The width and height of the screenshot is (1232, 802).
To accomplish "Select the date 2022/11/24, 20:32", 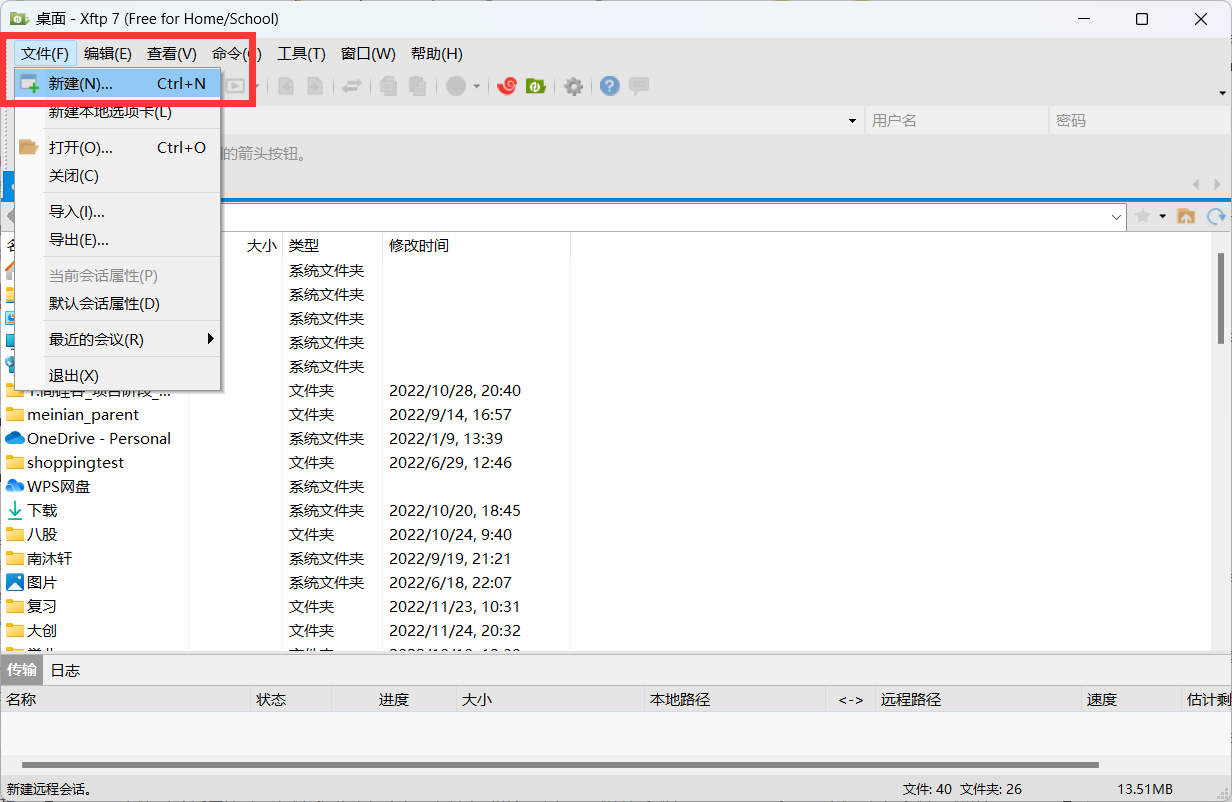I will coord(454,630).
